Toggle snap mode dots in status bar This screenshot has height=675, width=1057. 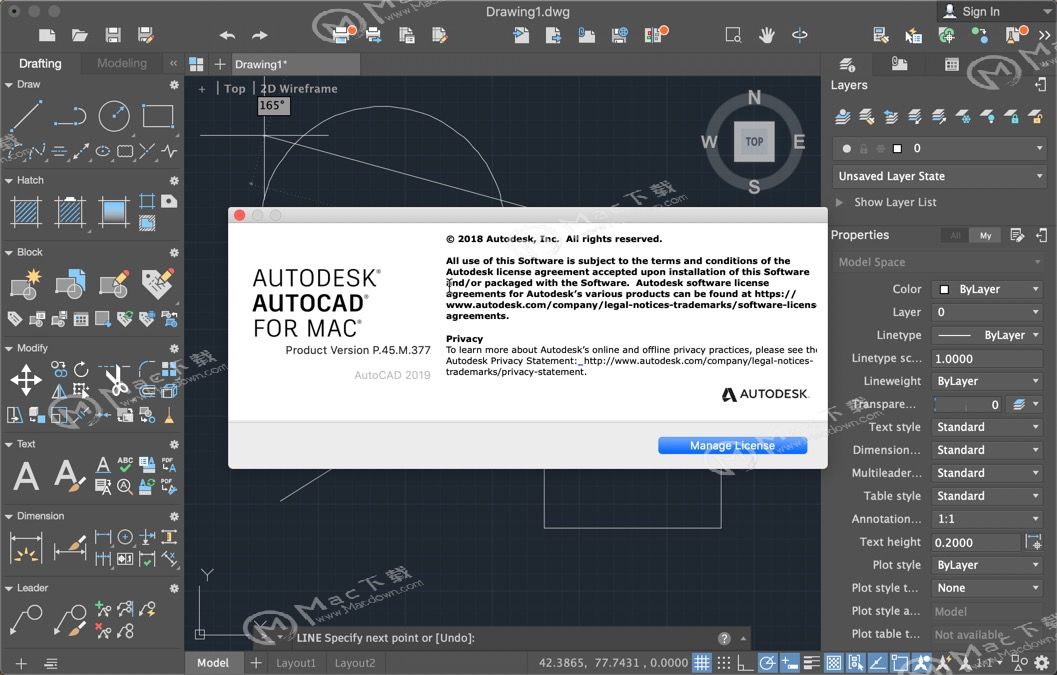pyautogui.click(x=723, y=663)
